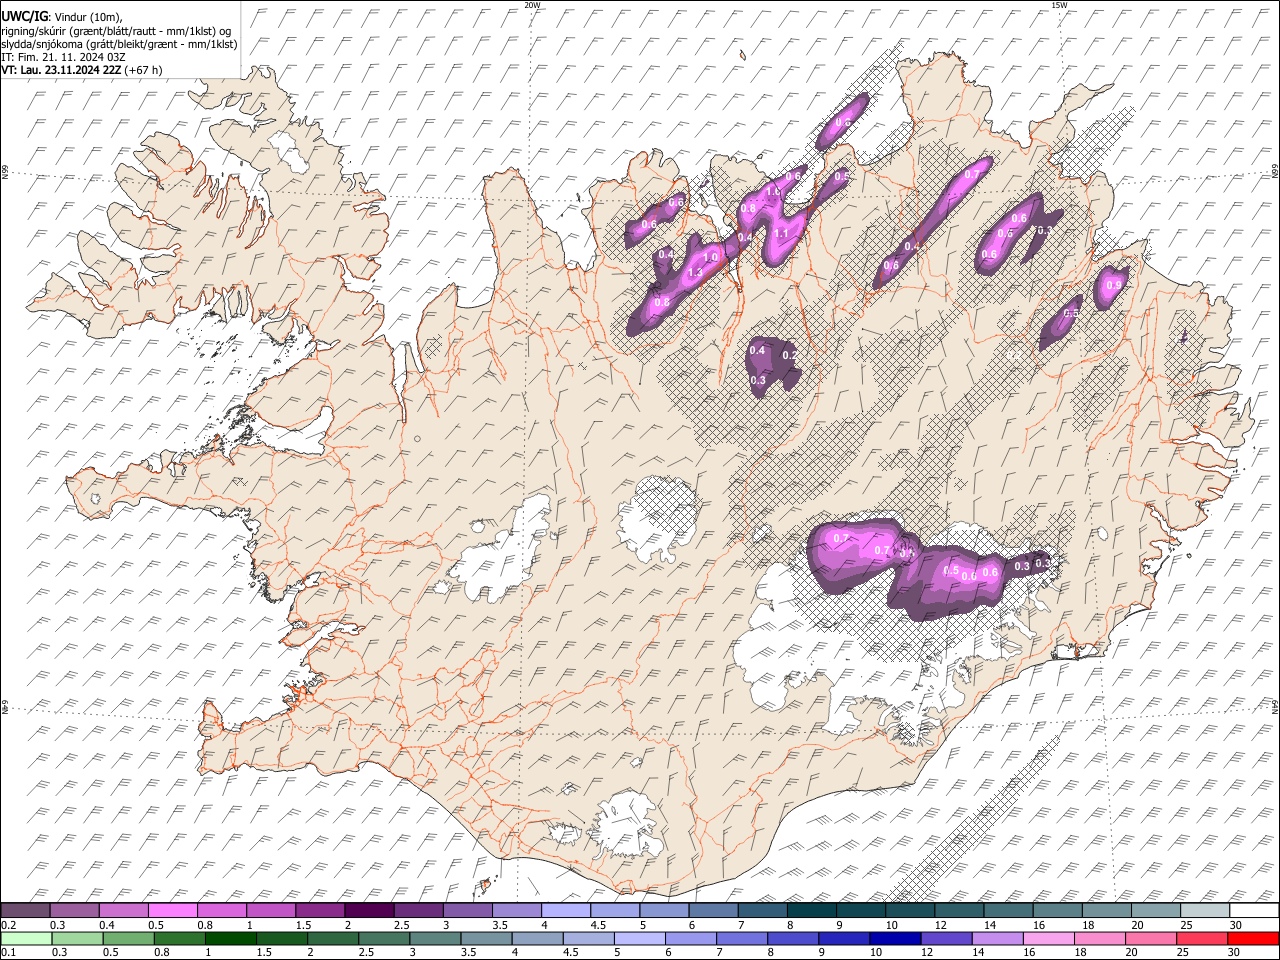Viewport: 1280px width, 960px height.
Task: Choose the darkest green swatch labeled 1, lower legend
Action: tap(230, 938)
